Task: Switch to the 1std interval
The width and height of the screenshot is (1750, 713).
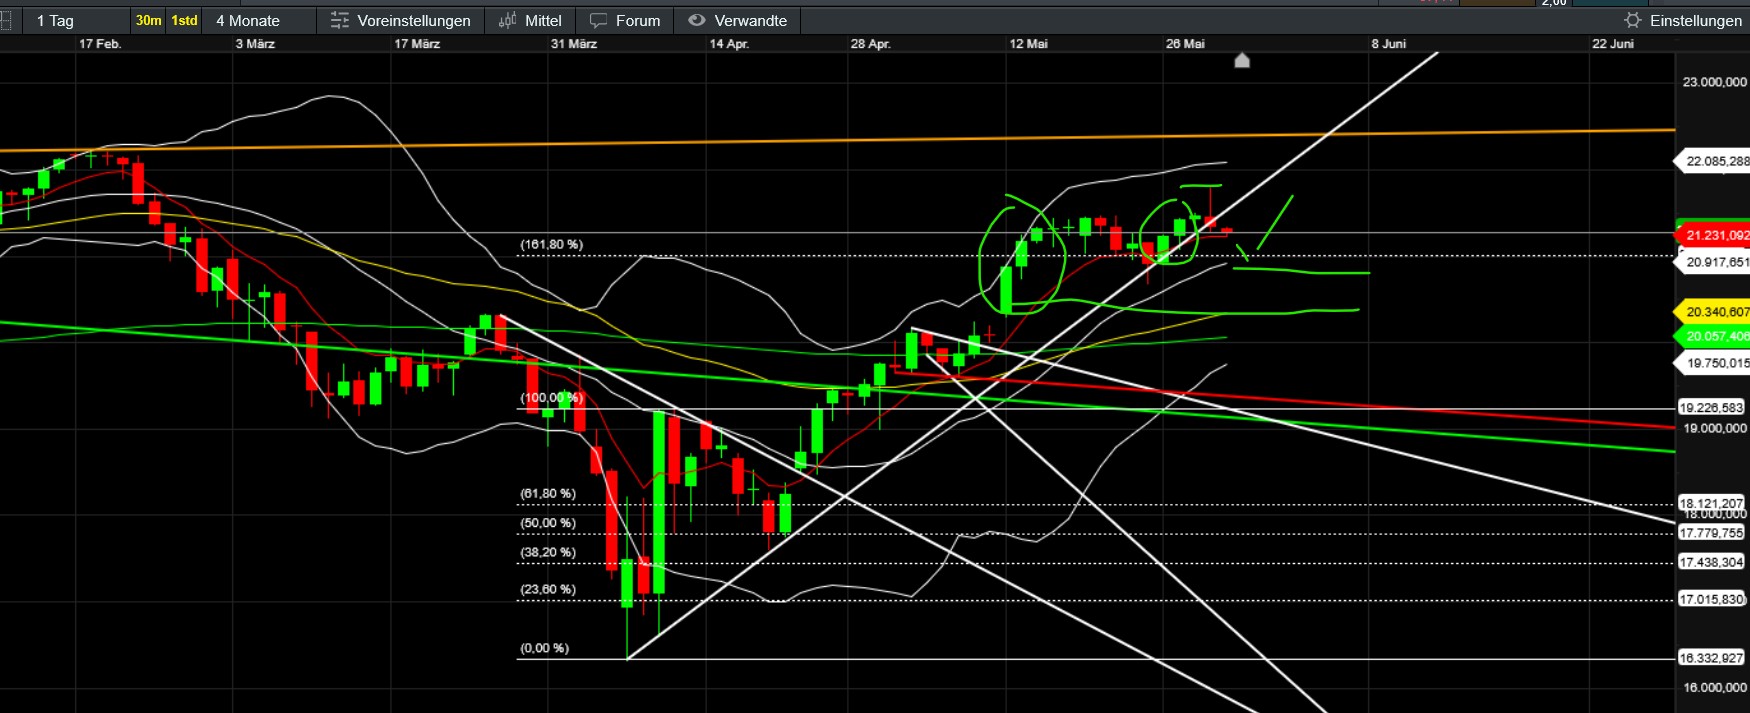Action: (184, 20)
